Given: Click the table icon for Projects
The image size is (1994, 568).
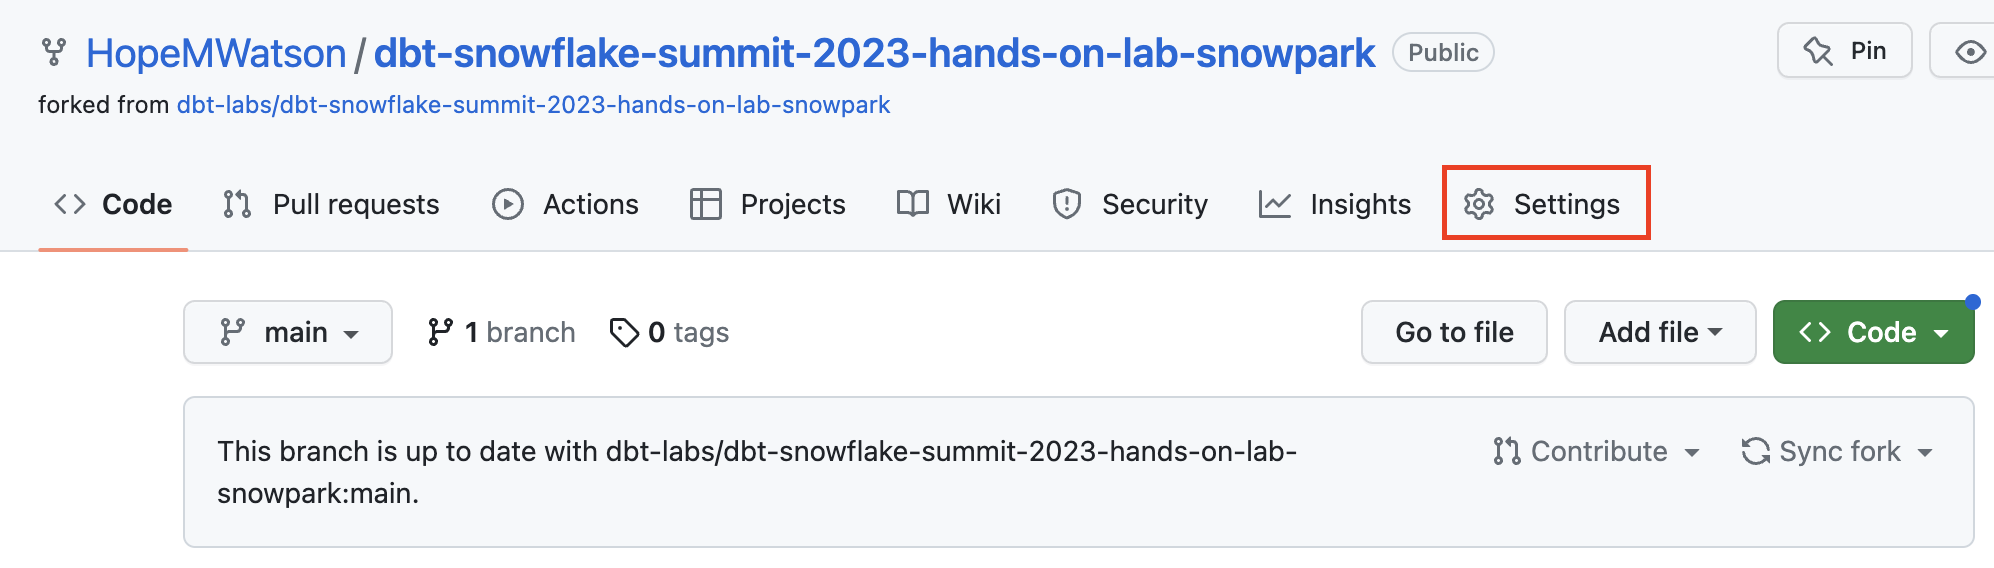Looking at the screenshot, I should pos(706,204).
